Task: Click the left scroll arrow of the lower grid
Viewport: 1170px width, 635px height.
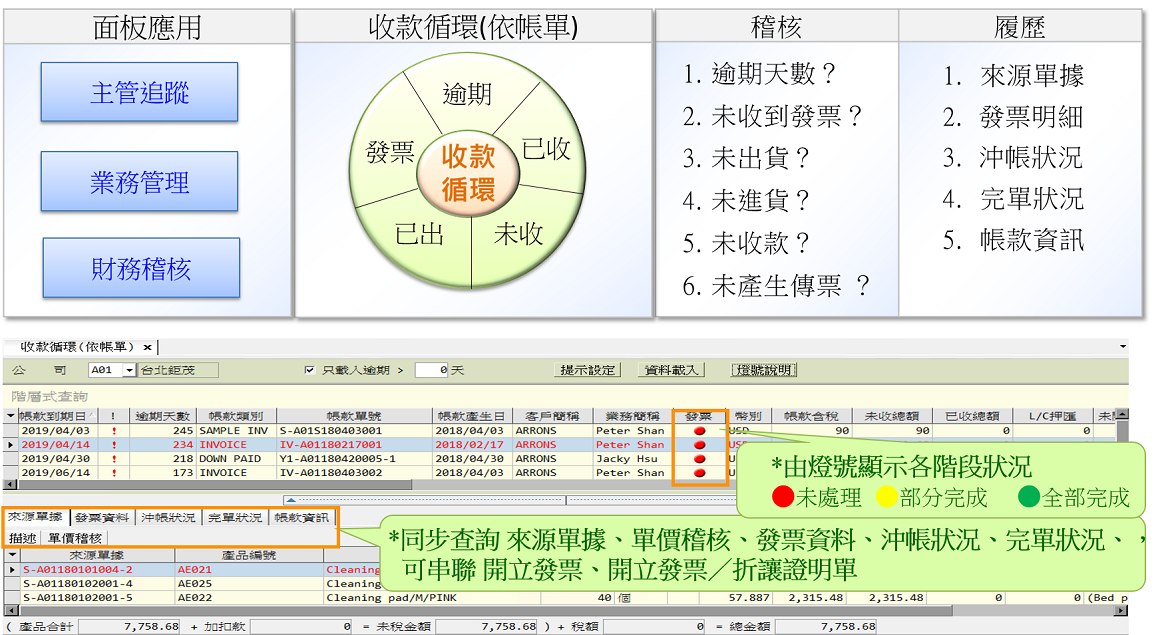Action: (x=10, y=611)
